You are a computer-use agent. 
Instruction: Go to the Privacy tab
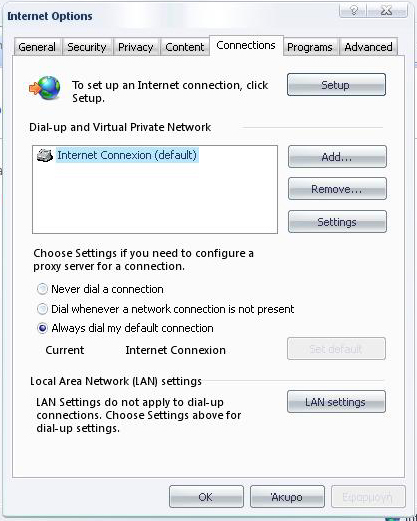[136, 47]
